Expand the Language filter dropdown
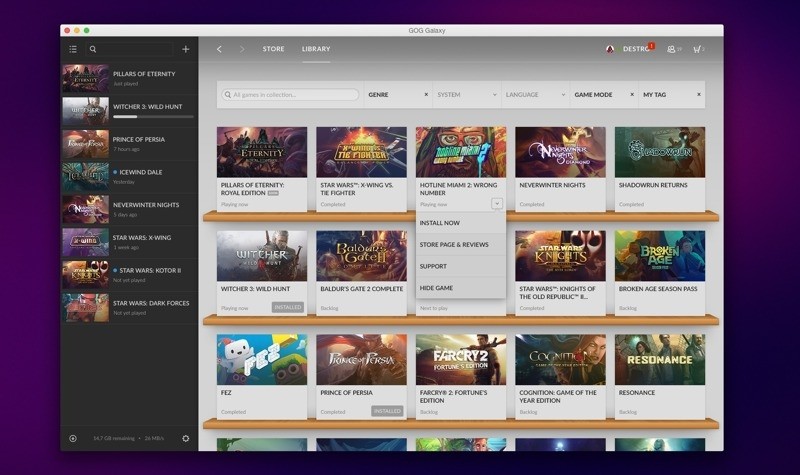This screenshot has height=475, width=800. pos(535,94)
